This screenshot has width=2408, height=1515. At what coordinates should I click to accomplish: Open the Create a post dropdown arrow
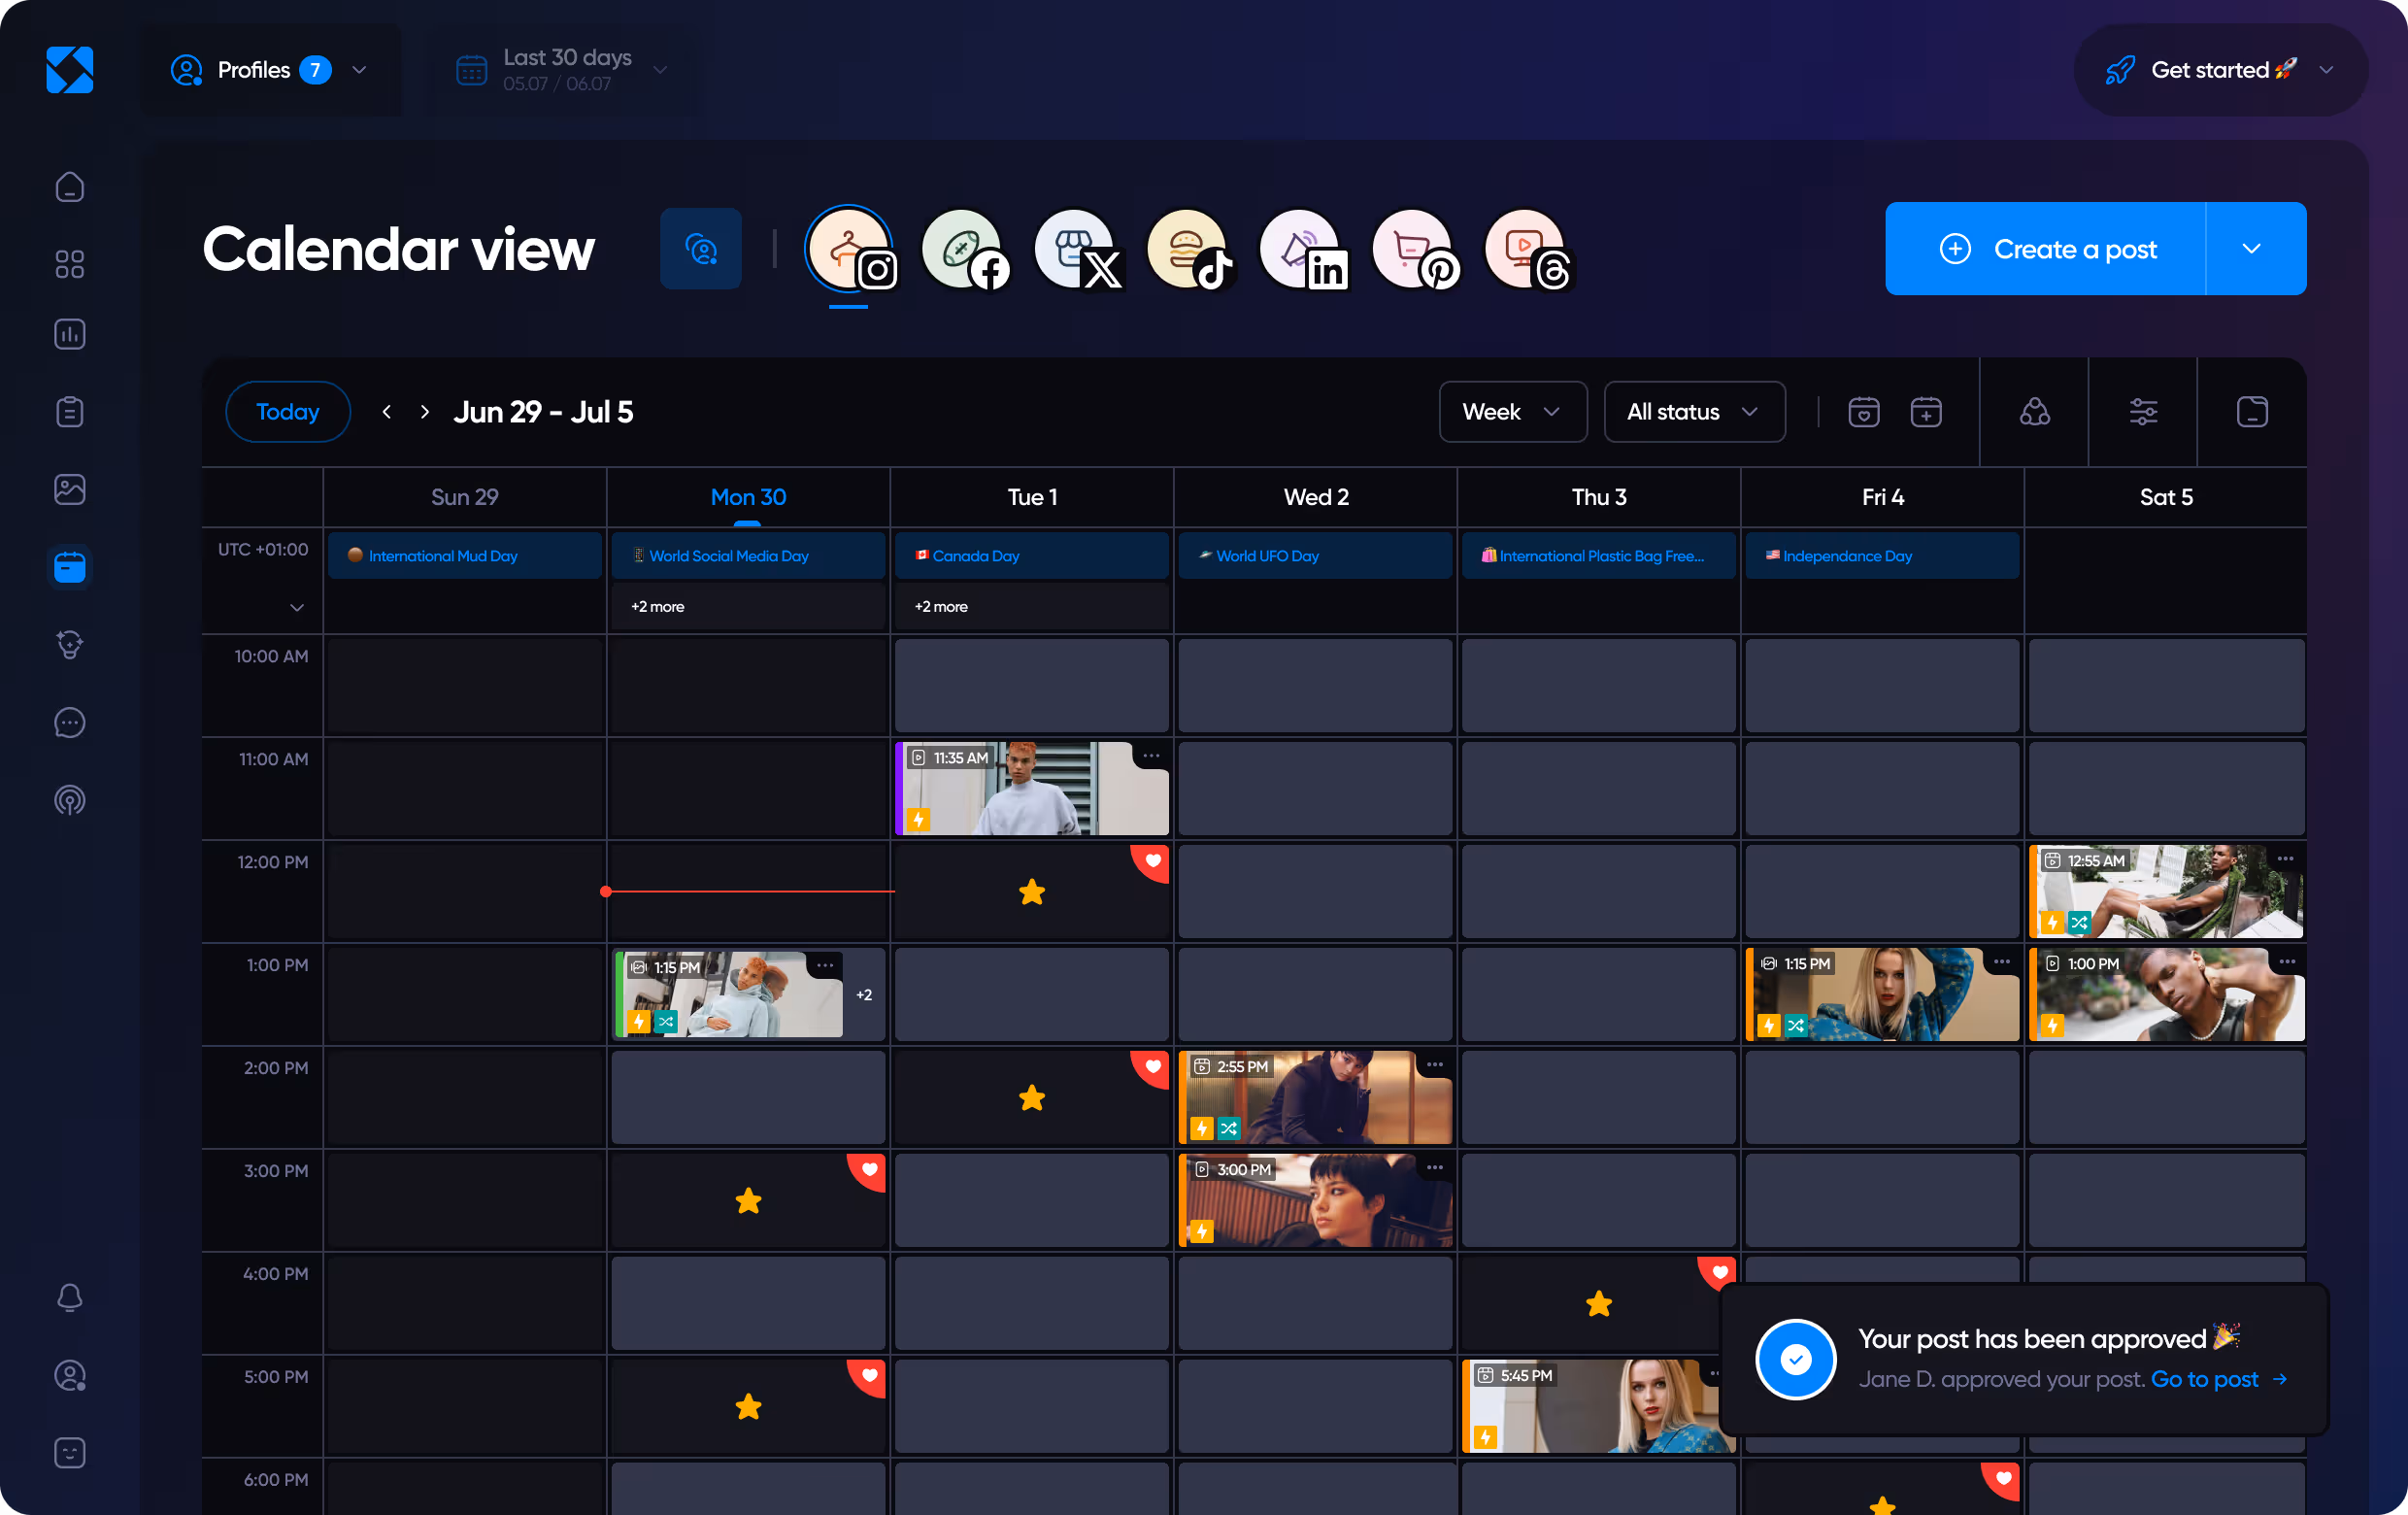(2254, 249)
